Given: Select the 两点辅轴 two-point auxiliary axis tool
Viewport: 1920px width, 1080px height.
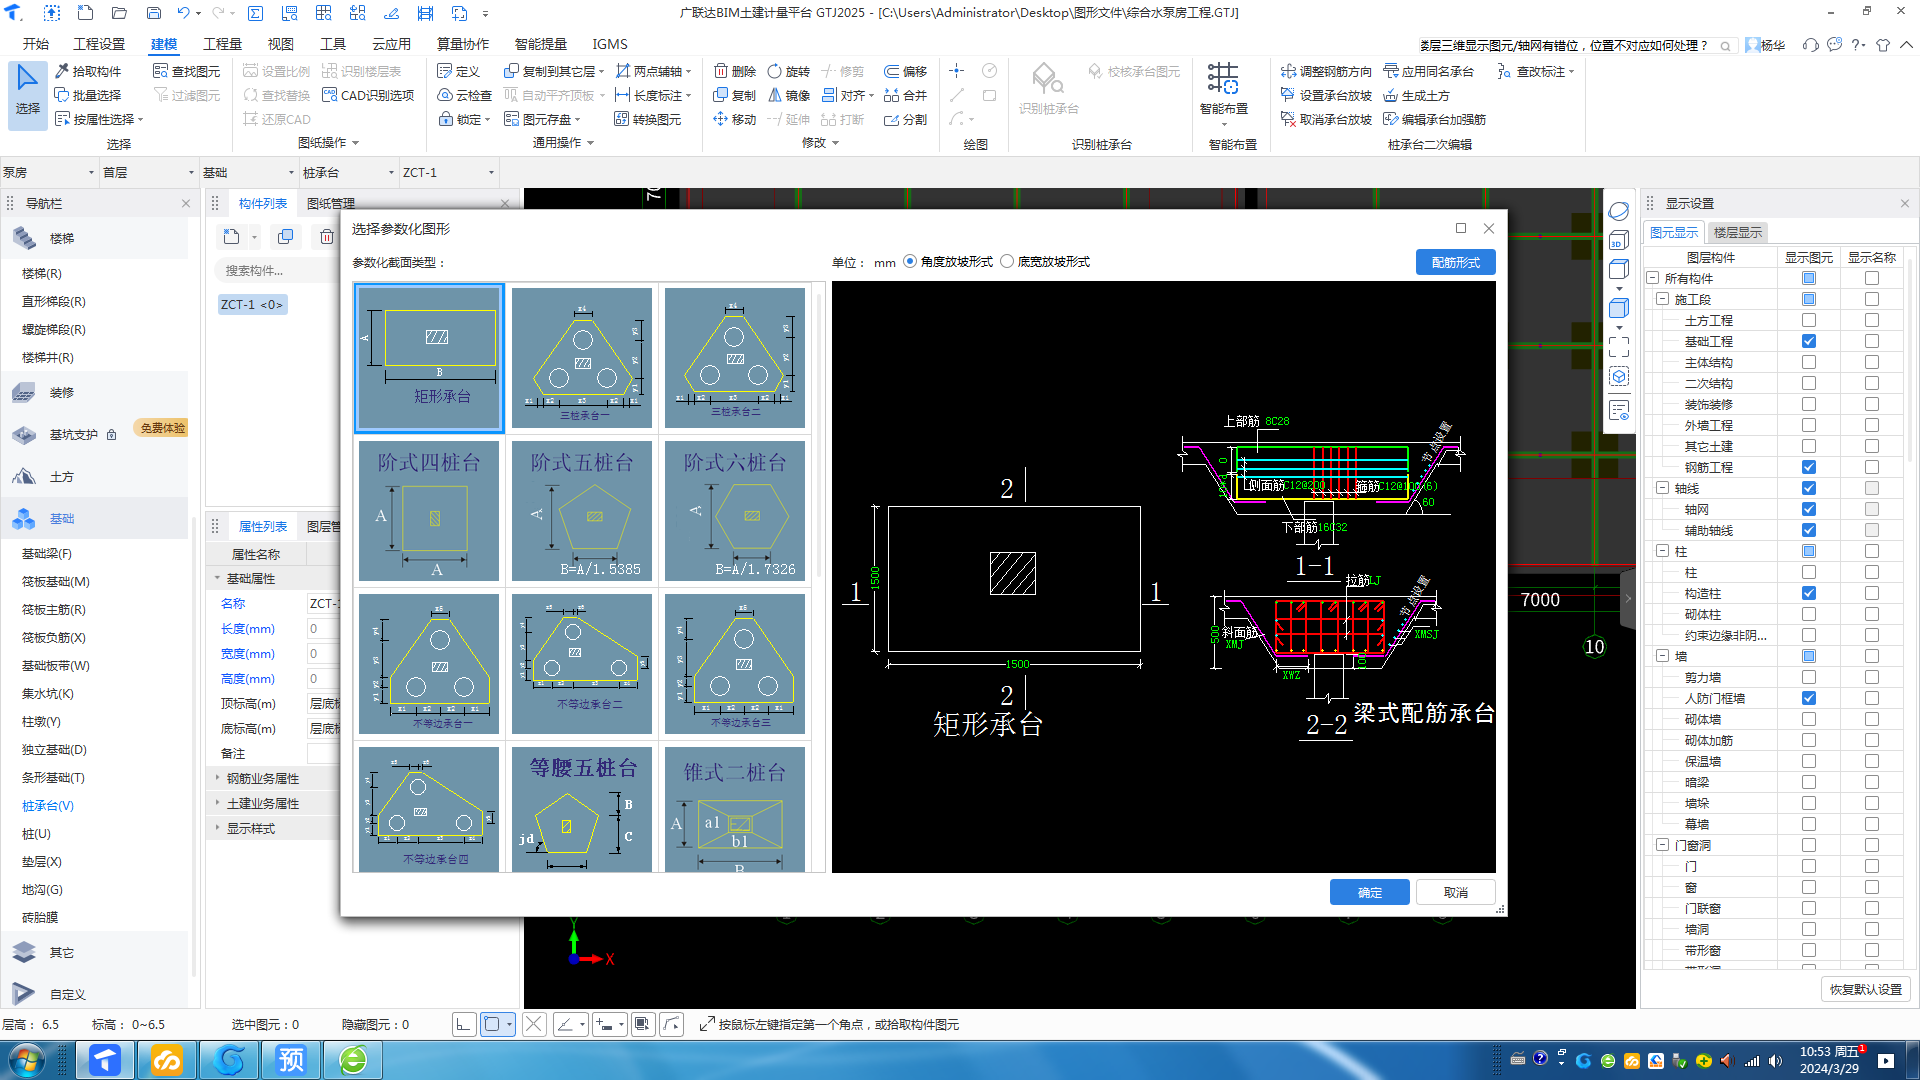Looking at the screenshot, I should (653, 71).
